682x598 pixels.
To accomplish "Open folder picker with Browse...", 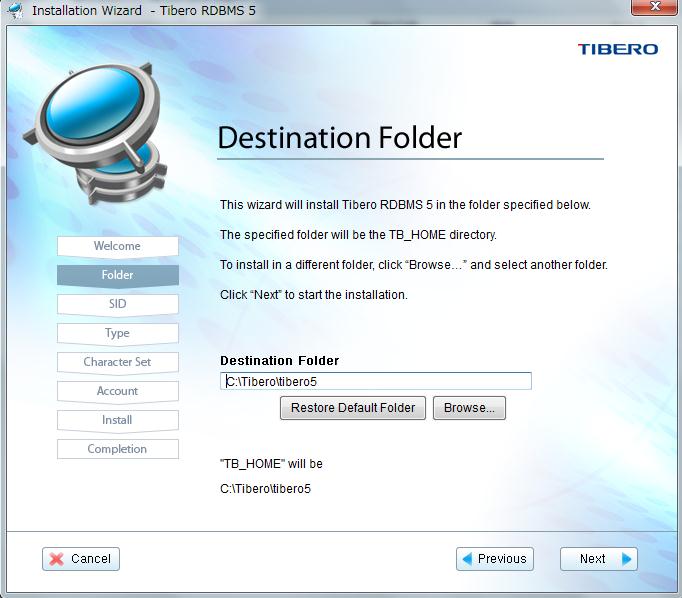I will point(469,408).
